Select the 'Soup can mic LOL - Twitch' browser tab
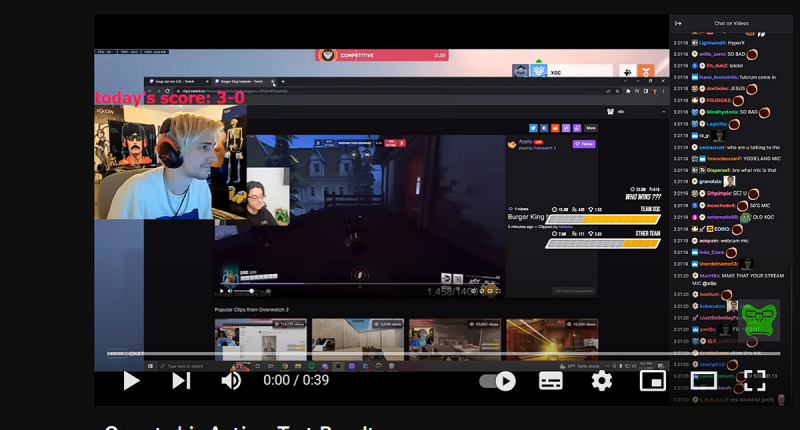 pos(177,82)
